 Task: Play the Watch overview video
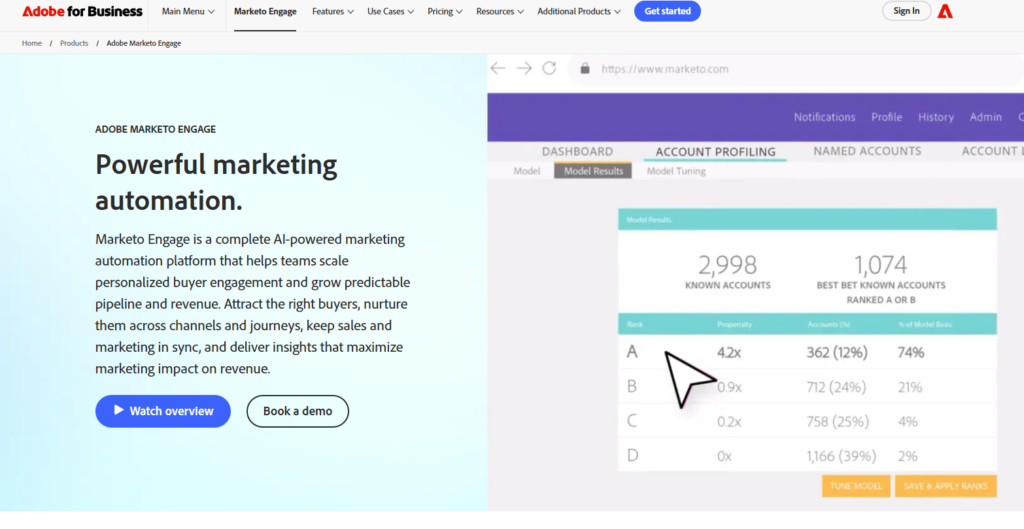click(163, 411)
